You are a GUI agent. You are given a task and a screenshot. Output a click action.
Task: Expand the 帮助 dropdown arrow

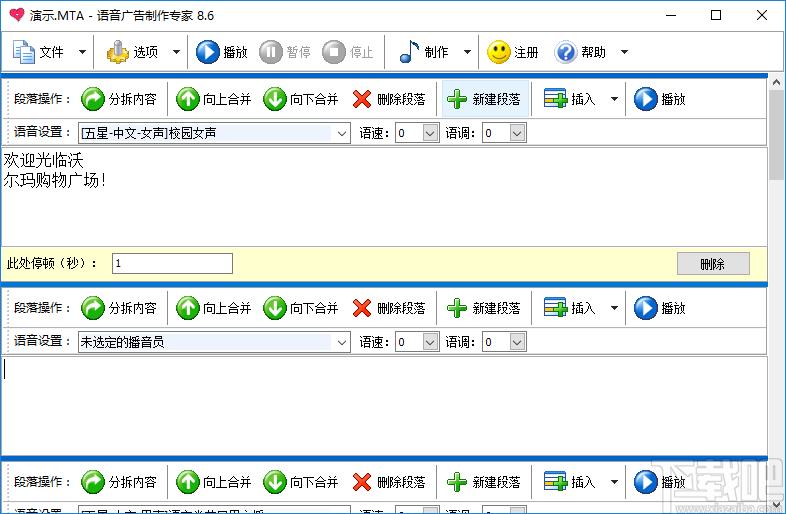coord(624,52)
